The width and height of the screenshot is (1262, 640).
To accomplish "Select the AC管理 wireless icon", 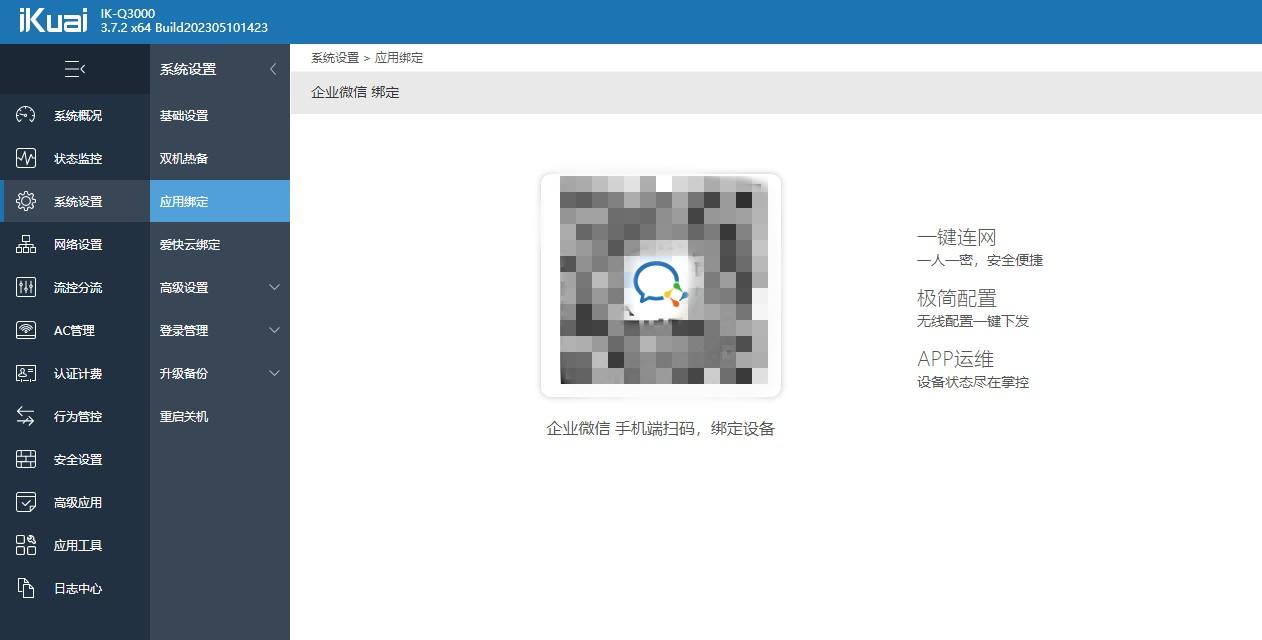I will (x=74, y=330).
